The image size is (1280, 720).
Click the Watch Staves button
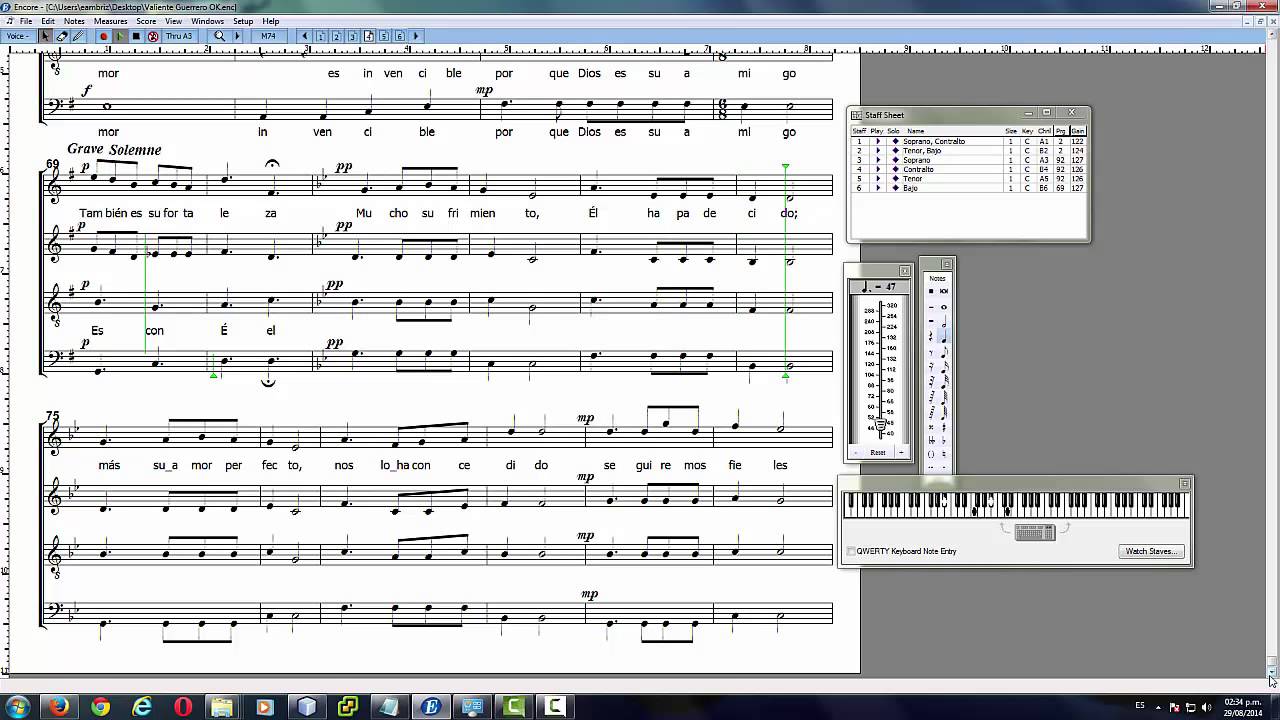pyautogui.click(x=1151, y=551)
